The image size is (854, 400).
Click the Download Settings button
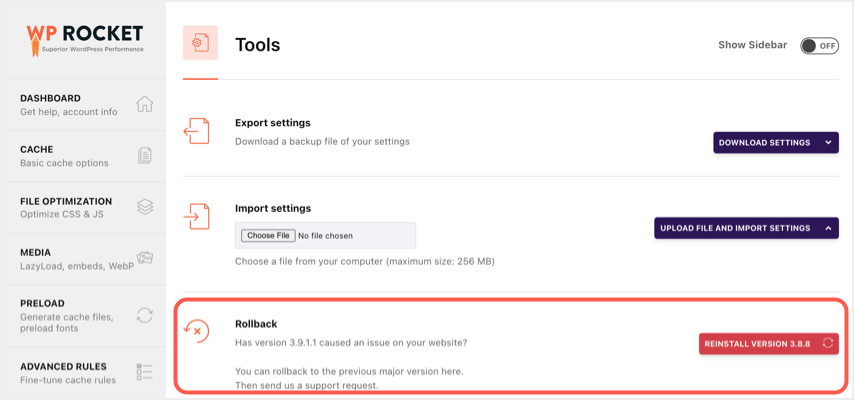pos(764,143)
